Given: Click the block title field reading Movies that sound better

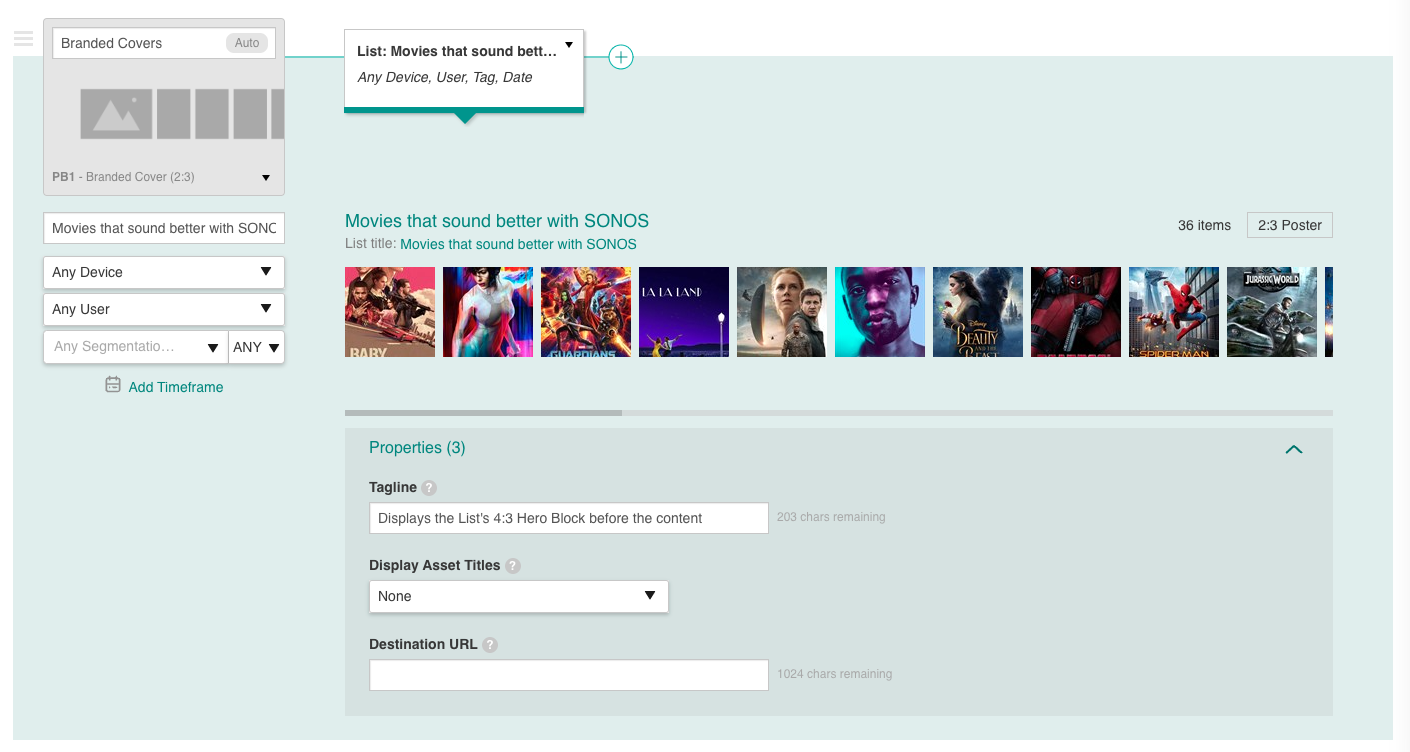Looking at the screenshot, I should pos(164,228).
